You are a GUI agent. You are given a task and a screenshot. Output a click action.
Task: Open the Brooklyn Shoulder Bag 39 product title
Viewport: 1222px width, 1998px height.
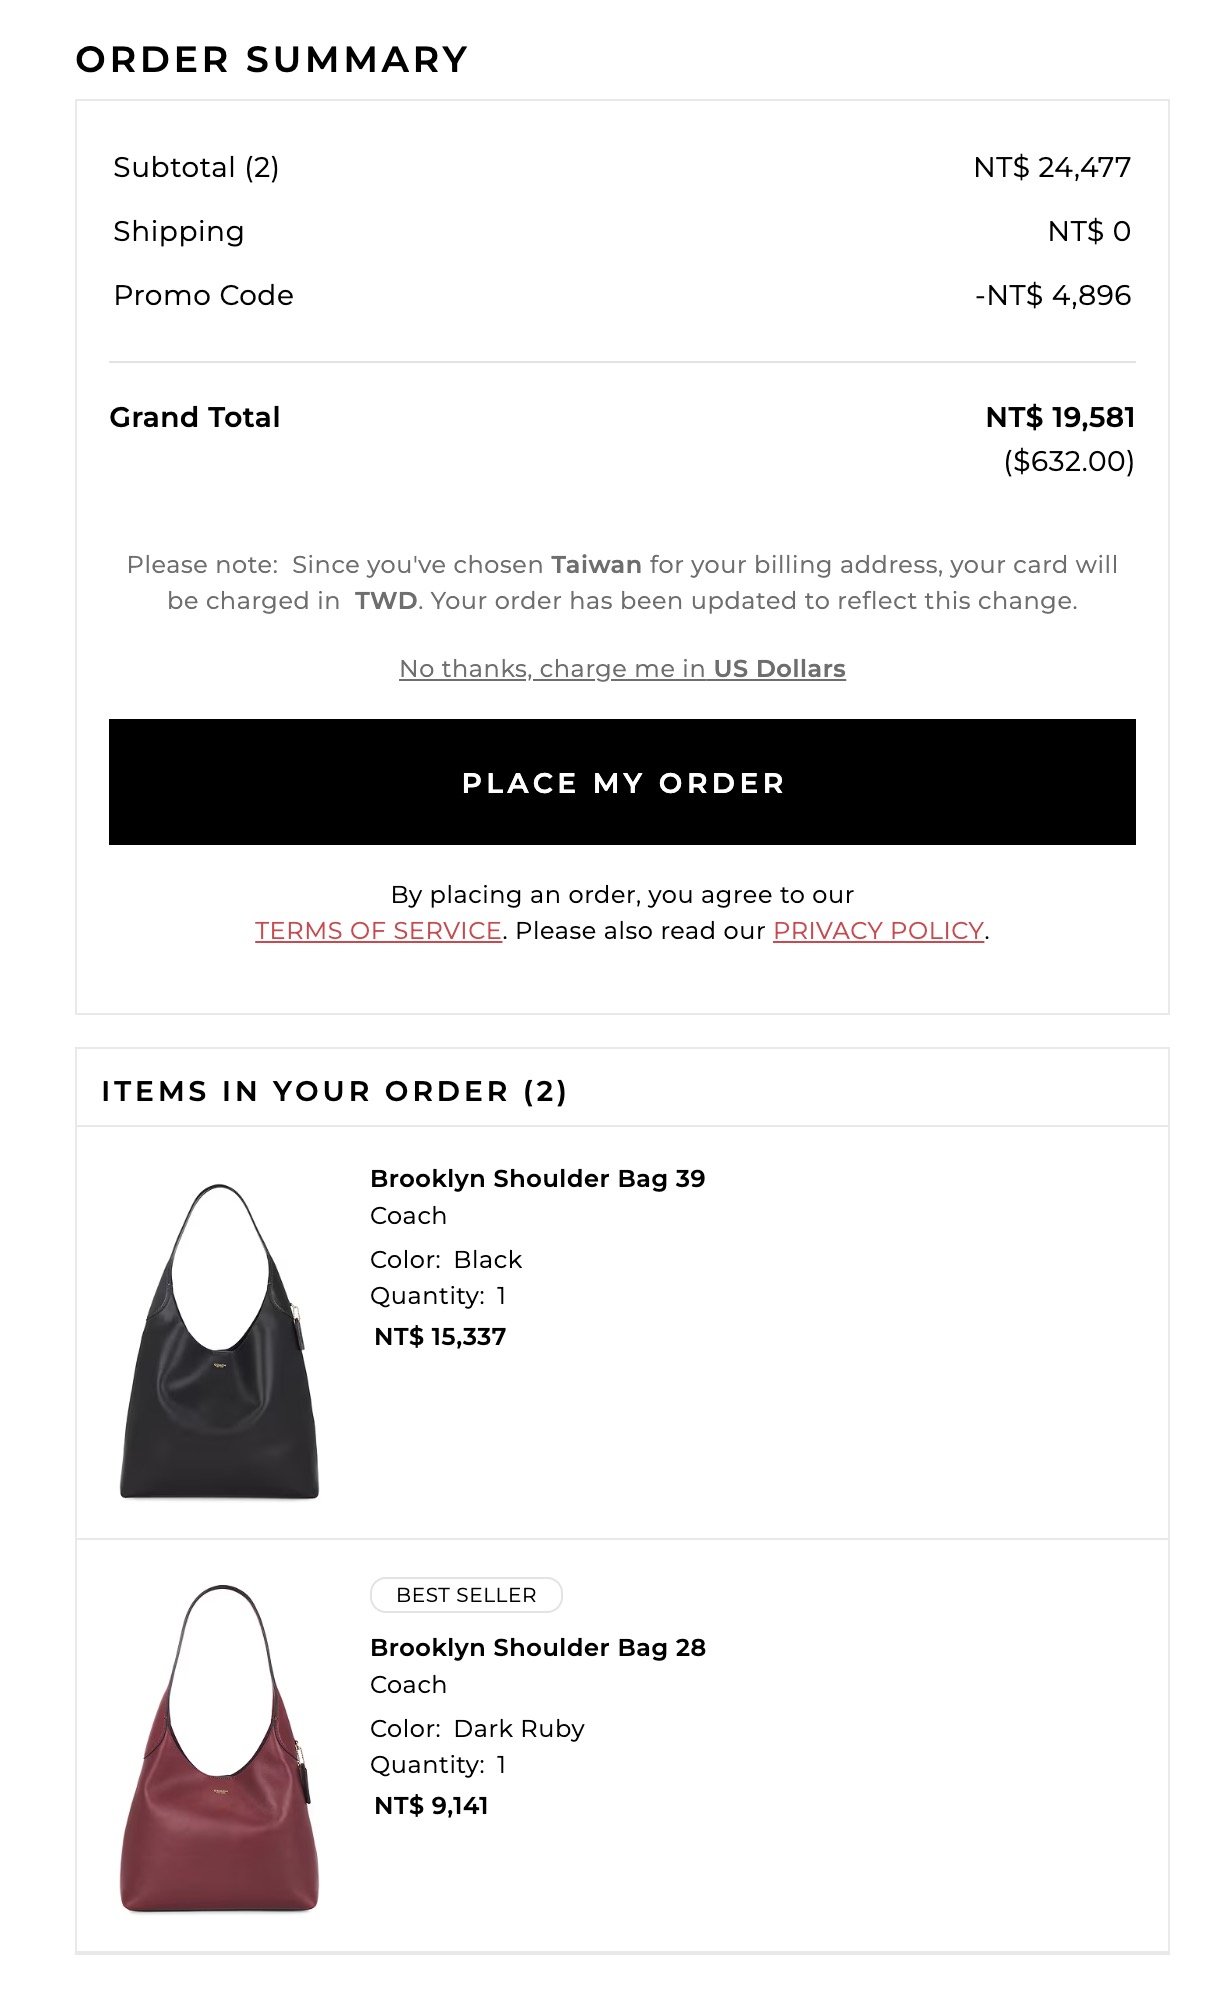point(537,1178)
